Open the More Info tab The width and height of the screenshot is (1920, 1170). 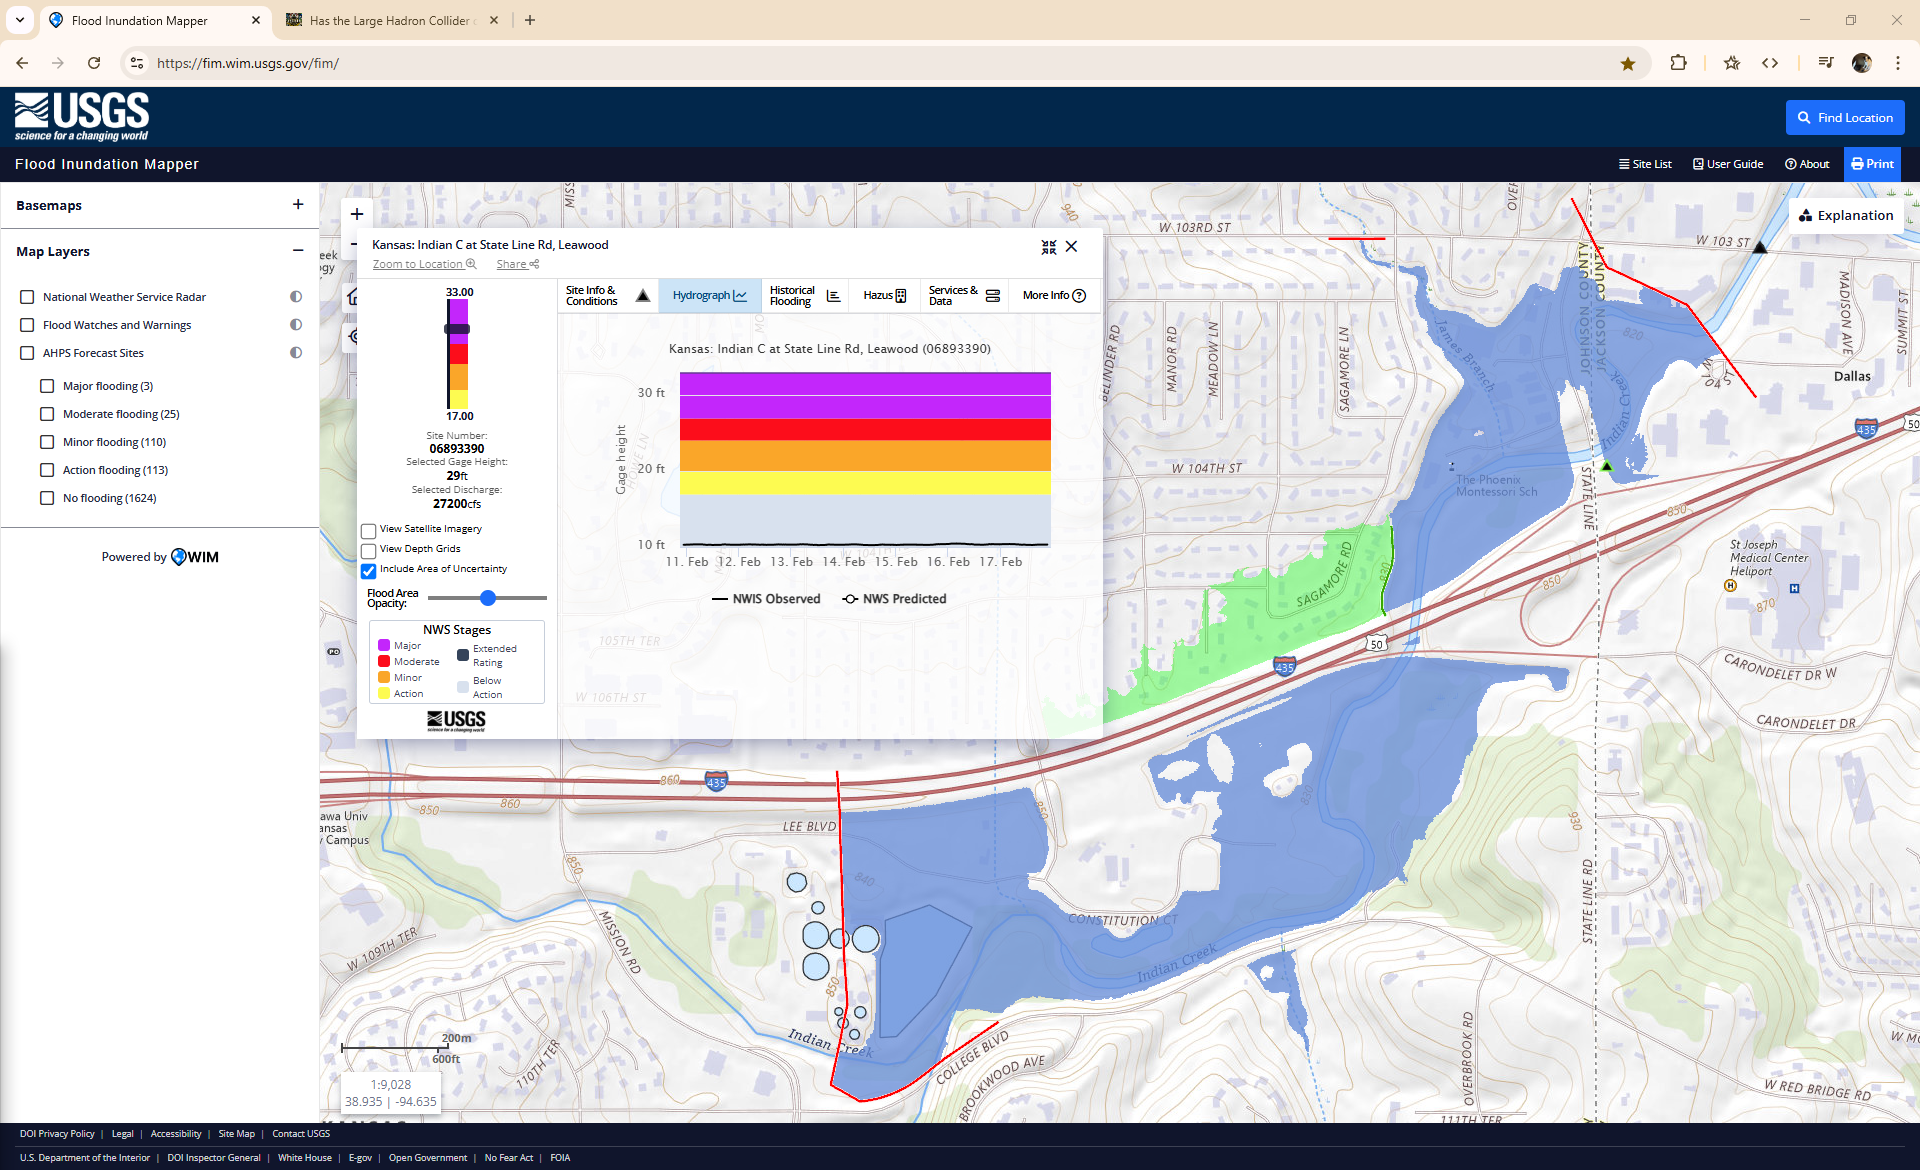[1054, 296]
